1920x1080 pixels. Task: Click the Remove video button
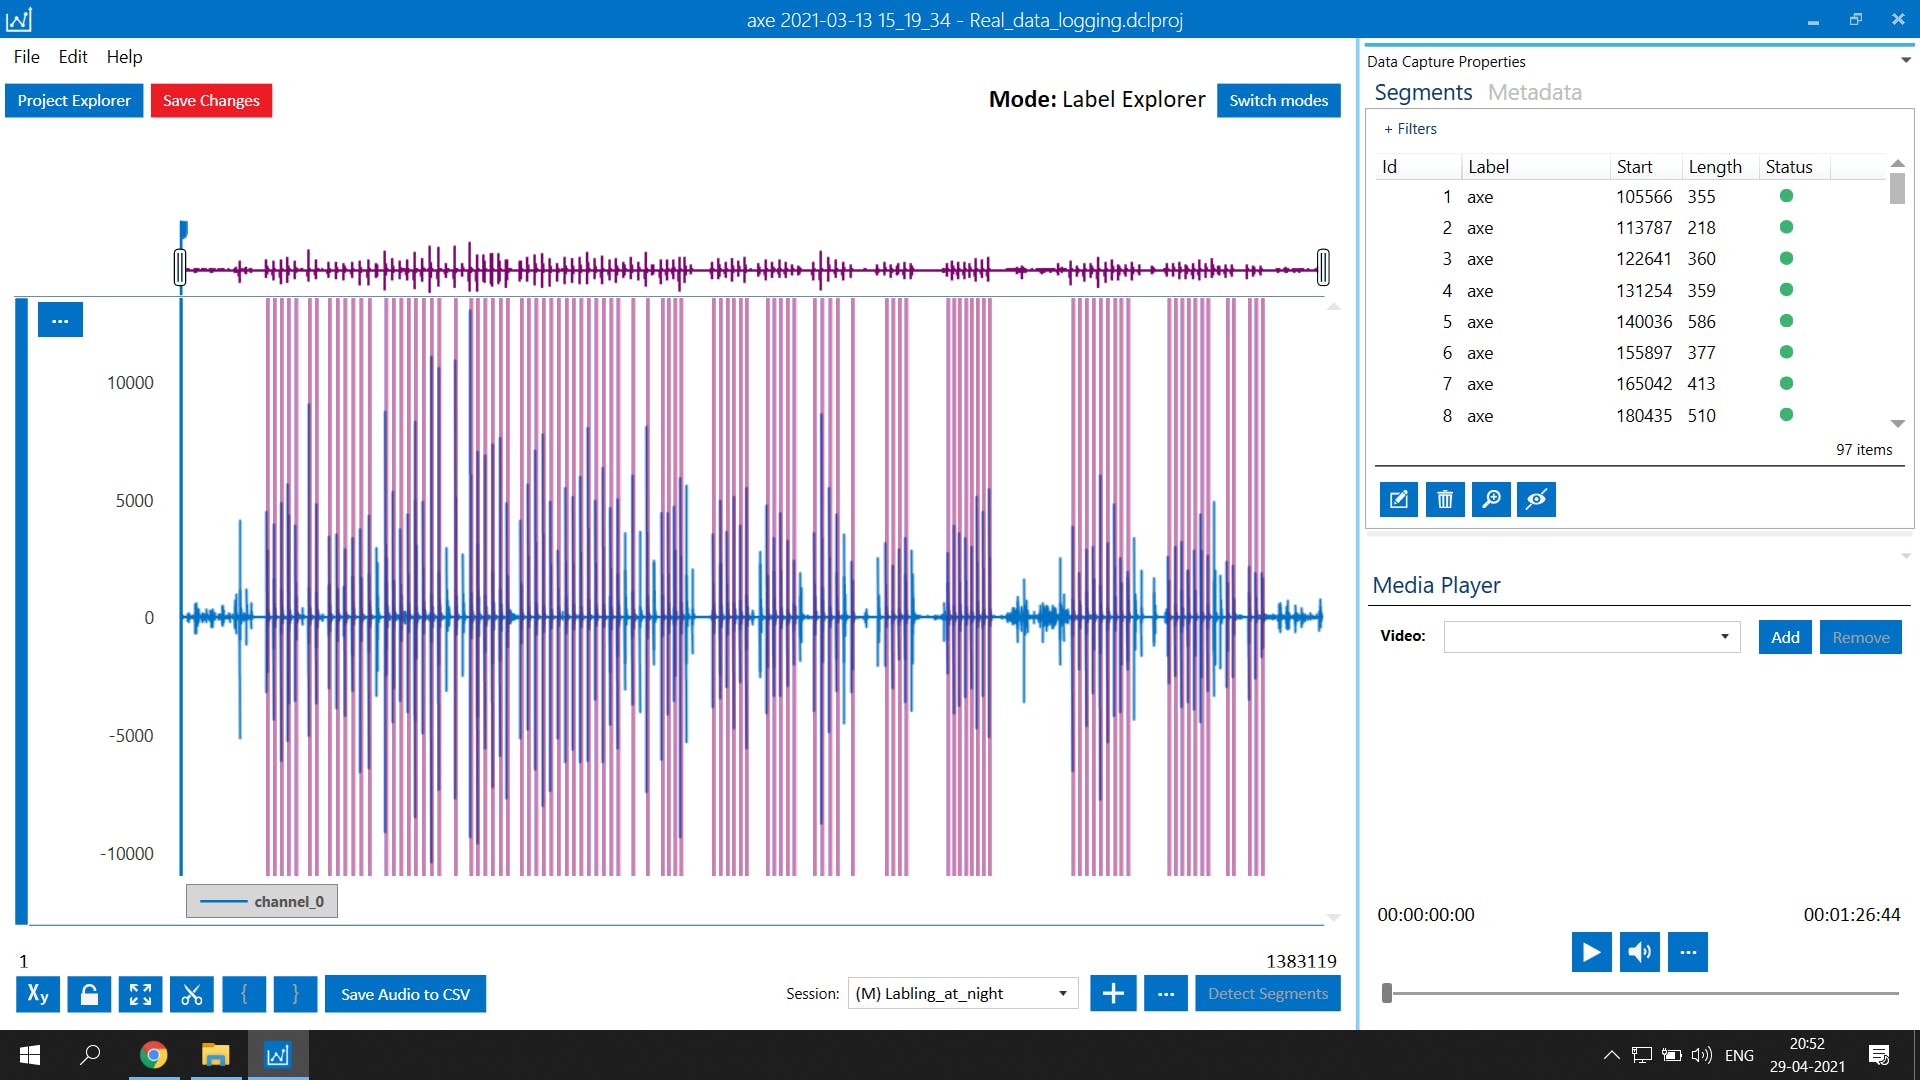point(1860,637)
